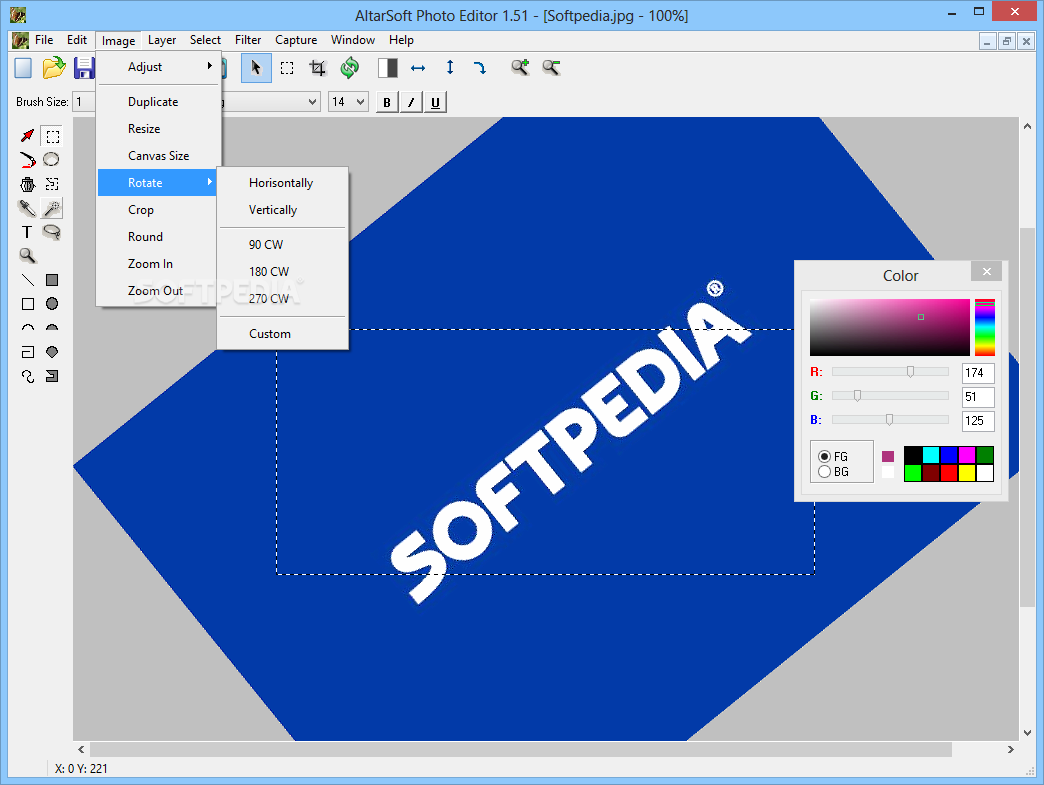The image size is (1044, 785).
Task: Select Horisontally flip option
Action: tap(281, 182)
